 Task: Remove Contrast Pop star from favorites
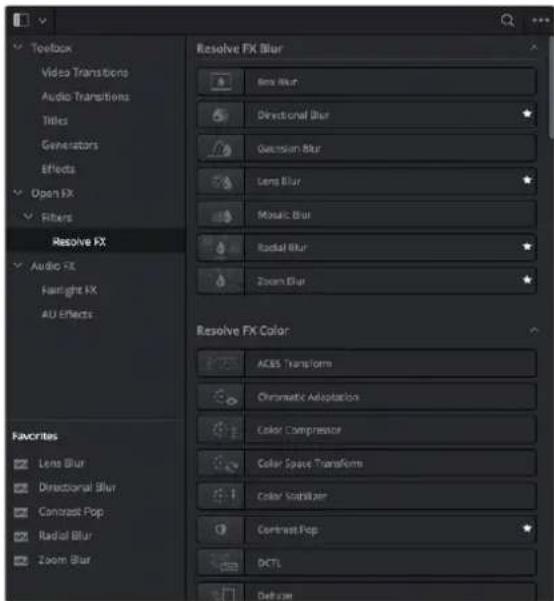click(527, 529)
